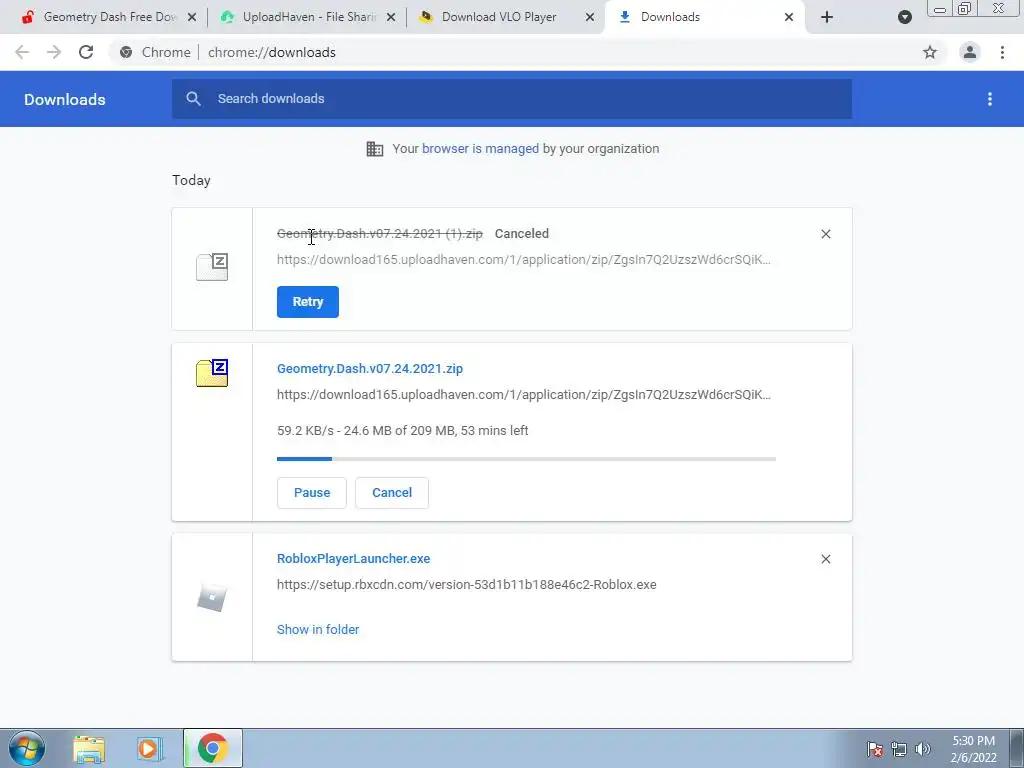Image resolution: width=1024 pixels, height=768 pixels.
Task: Open File Explorer from the taskbar
Action: [89, 749]
